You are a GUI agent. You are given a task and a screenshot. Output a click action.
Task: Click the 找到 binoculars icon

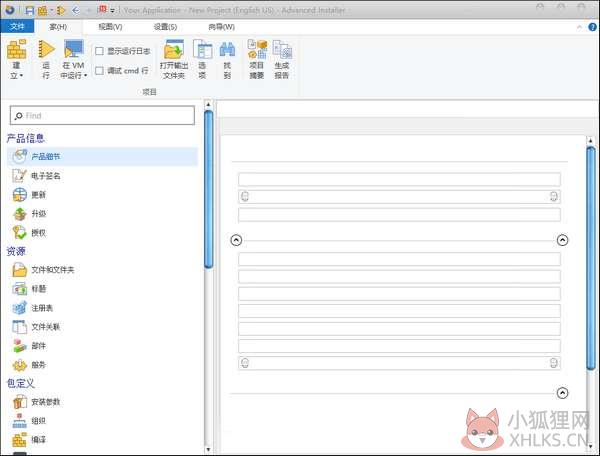click(227, 49)
